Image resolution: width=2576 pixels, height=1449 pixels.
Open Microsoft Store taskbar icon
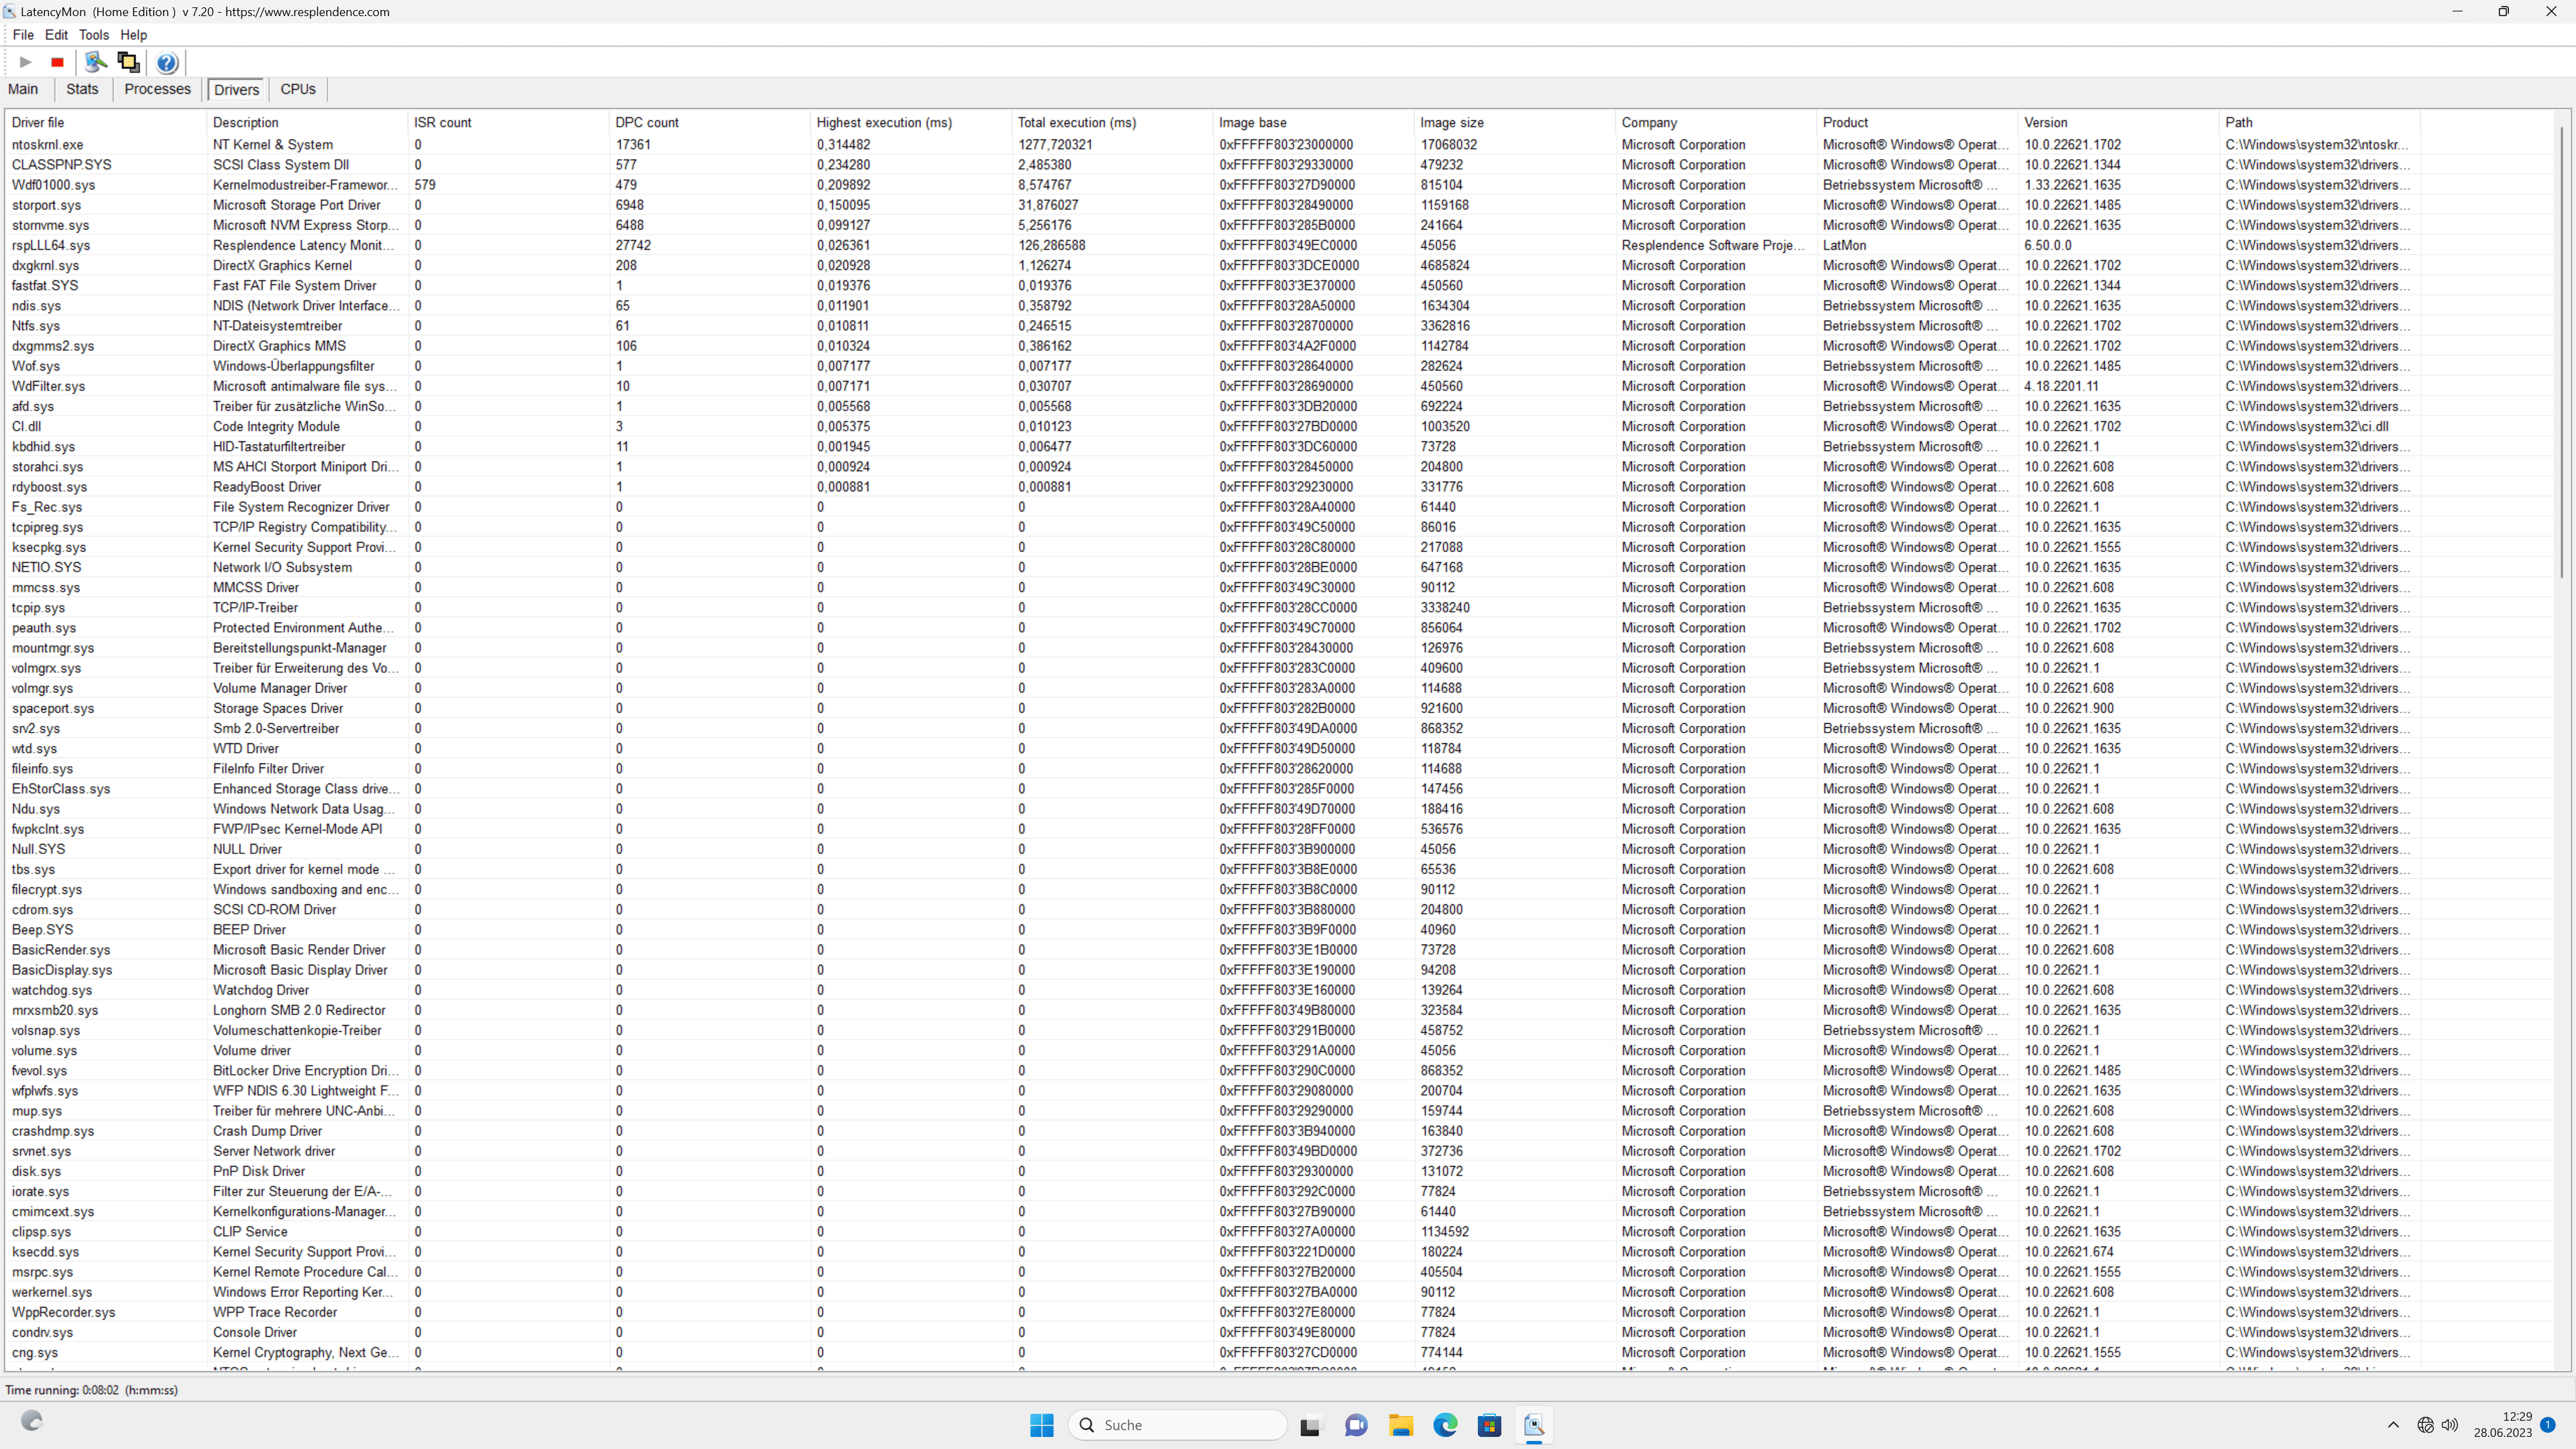pyautogui.click(x=1489, y=1425)
